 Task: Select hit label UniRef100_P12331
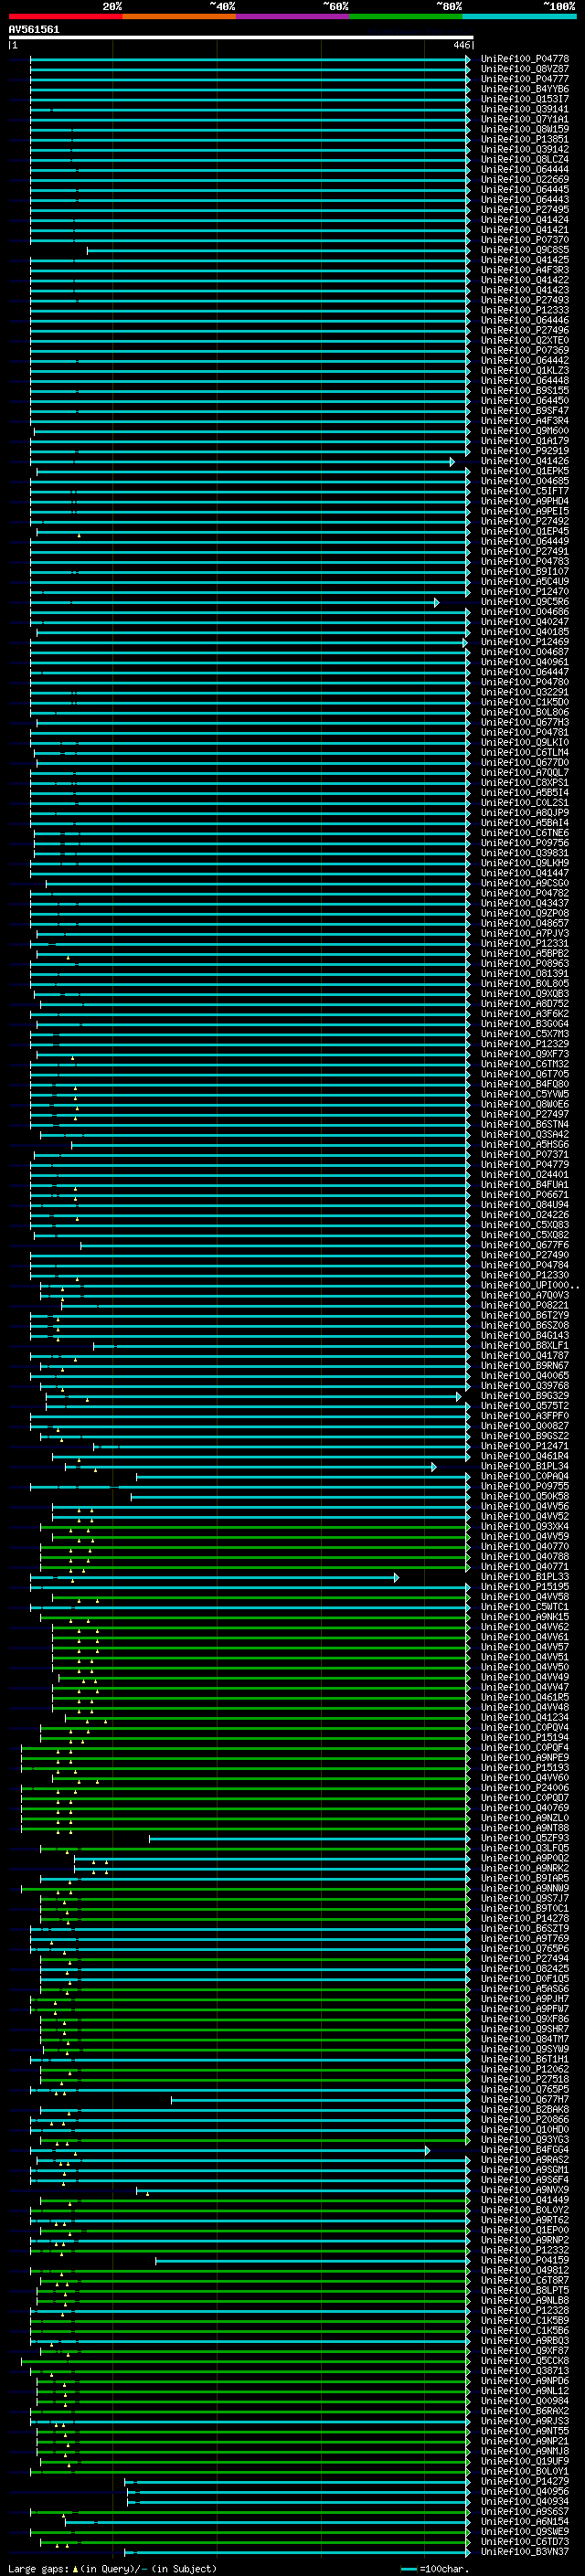tap(525, 943)
